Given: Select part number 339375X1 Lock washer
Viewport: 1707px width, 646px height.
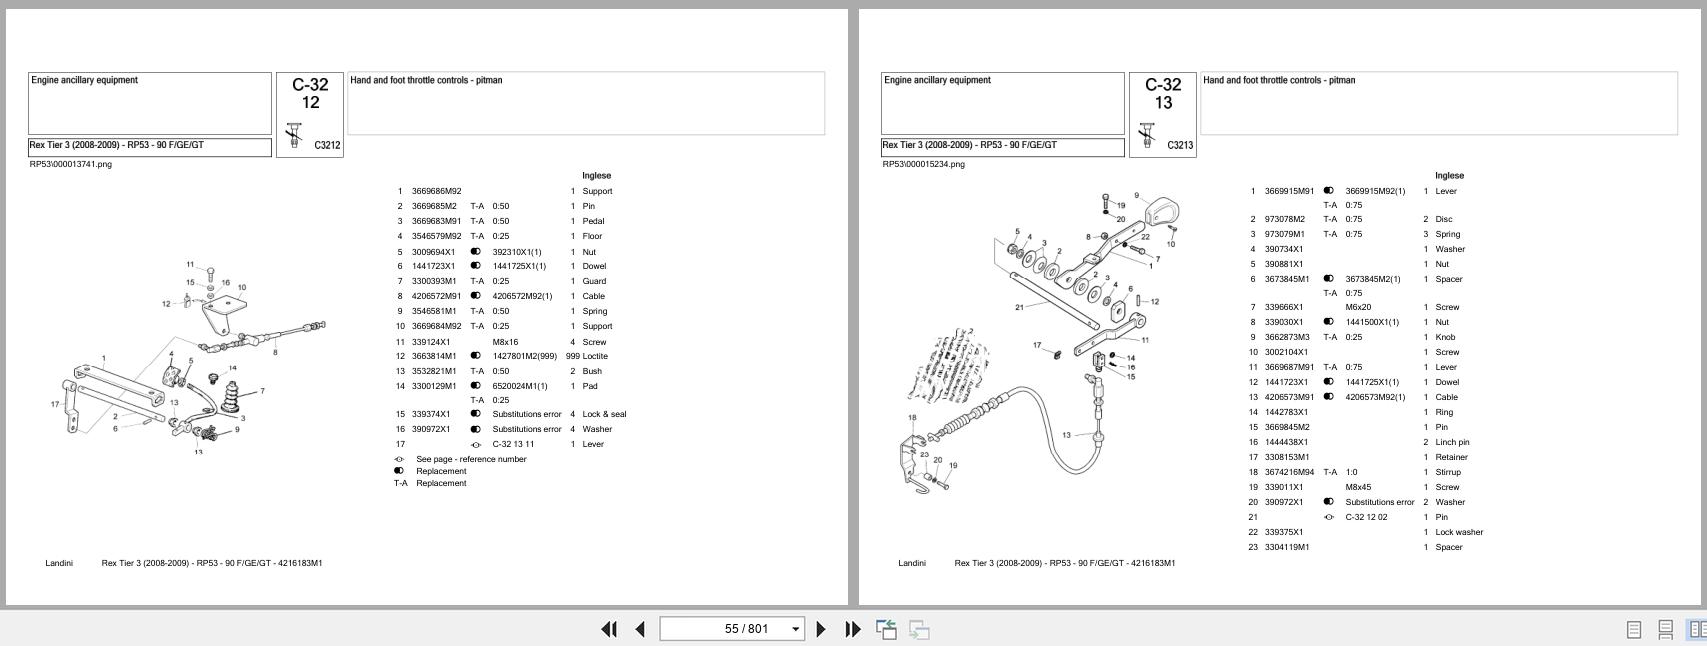Looking at the screenshot, I should [1284, 532].
